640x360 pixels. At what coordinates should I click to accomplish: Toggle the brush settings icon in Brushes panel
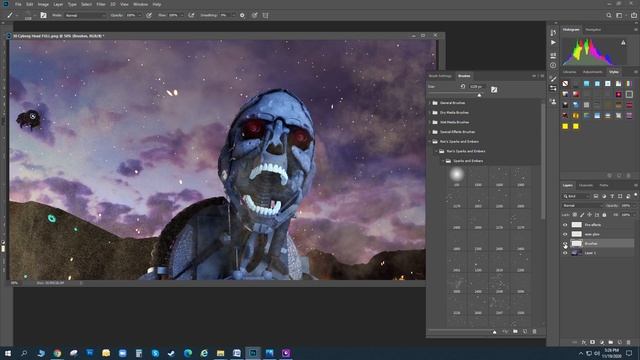[494, 89]
